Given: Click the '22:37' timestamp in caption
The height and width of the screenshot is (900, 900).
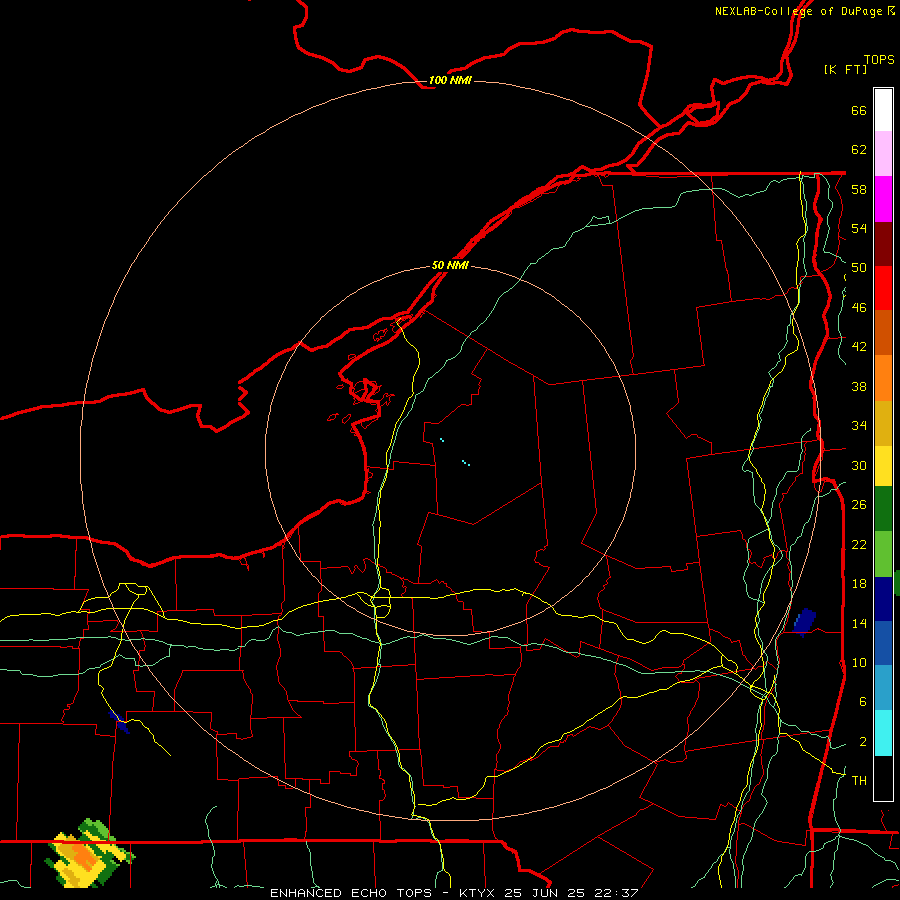Looking at the screenshot, I should coord(615,893).
